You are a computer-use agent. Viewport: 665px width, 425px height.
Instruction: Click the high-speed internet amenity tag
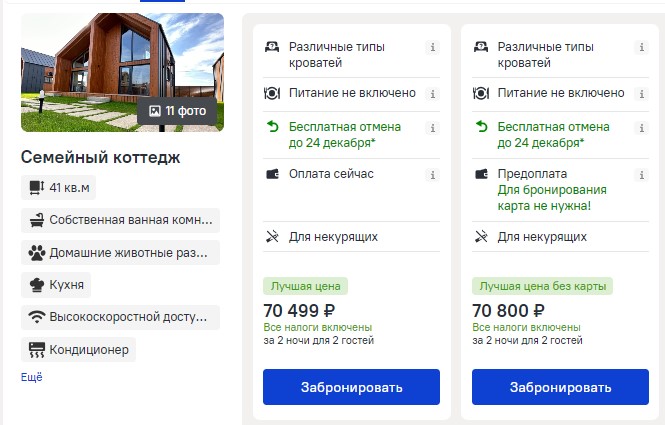click(x=120, y=318)
